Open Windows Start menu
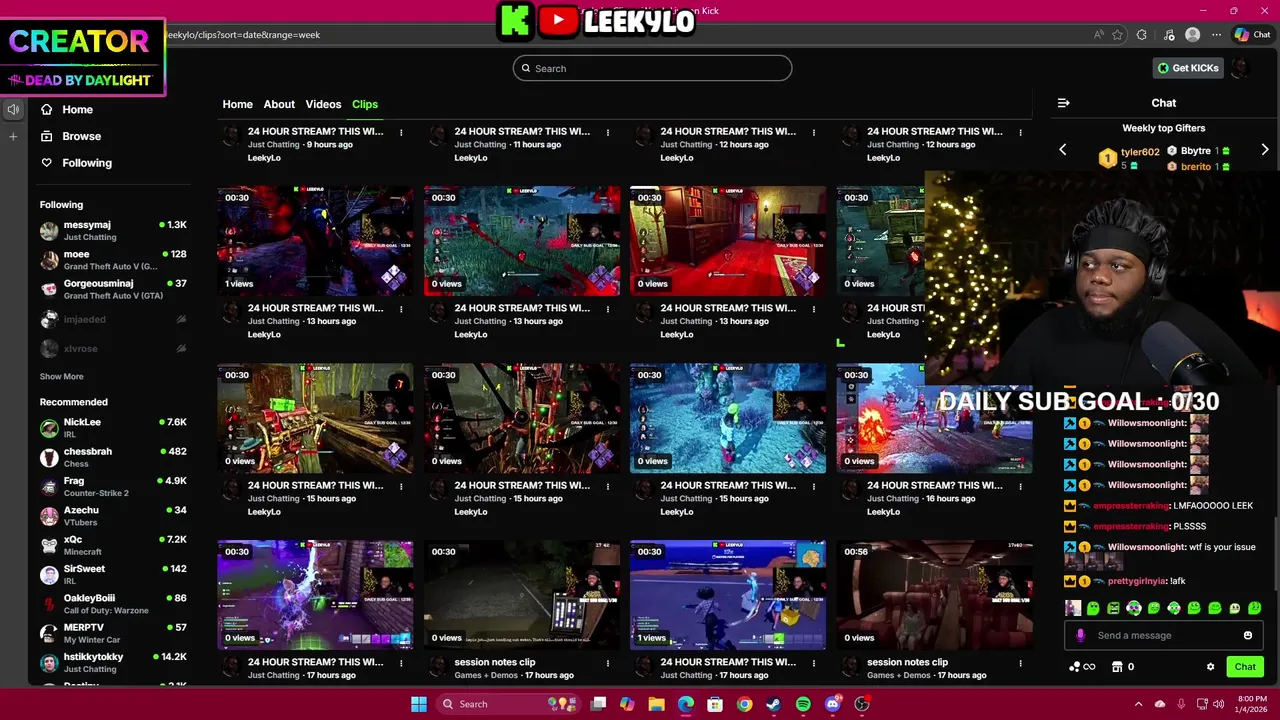Image resolution: width=1280 pixels, height=720 pixels. [419, 704]
